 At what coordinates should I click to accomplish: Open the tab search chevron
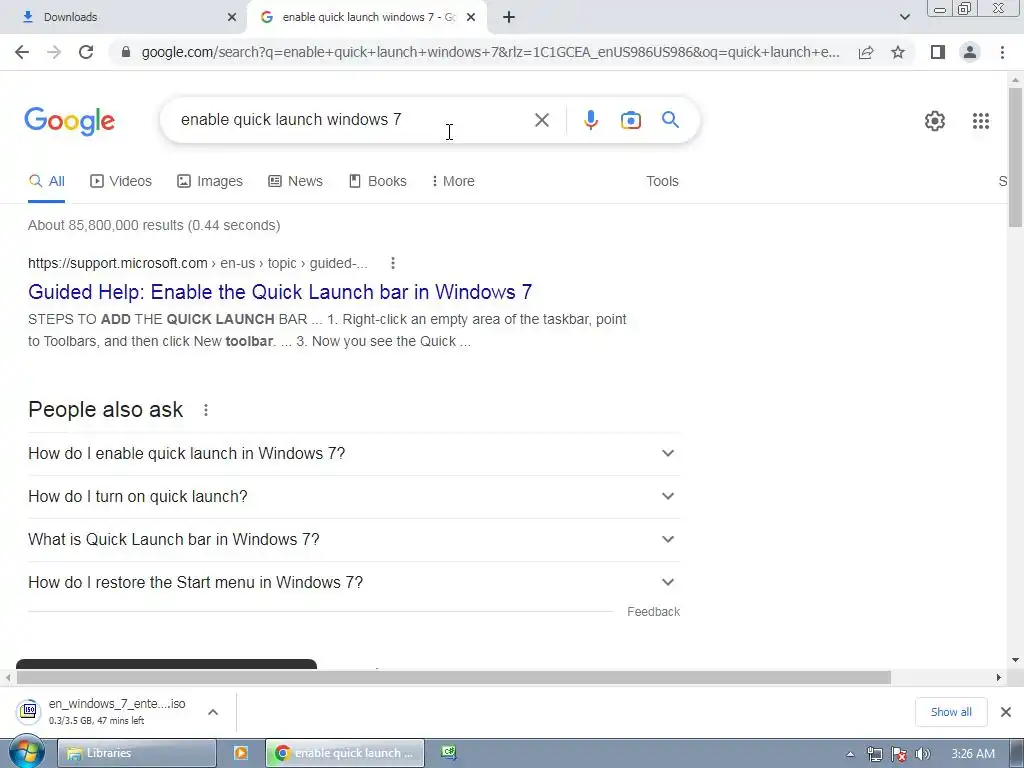pyautogui.click(x=904, y=17)
